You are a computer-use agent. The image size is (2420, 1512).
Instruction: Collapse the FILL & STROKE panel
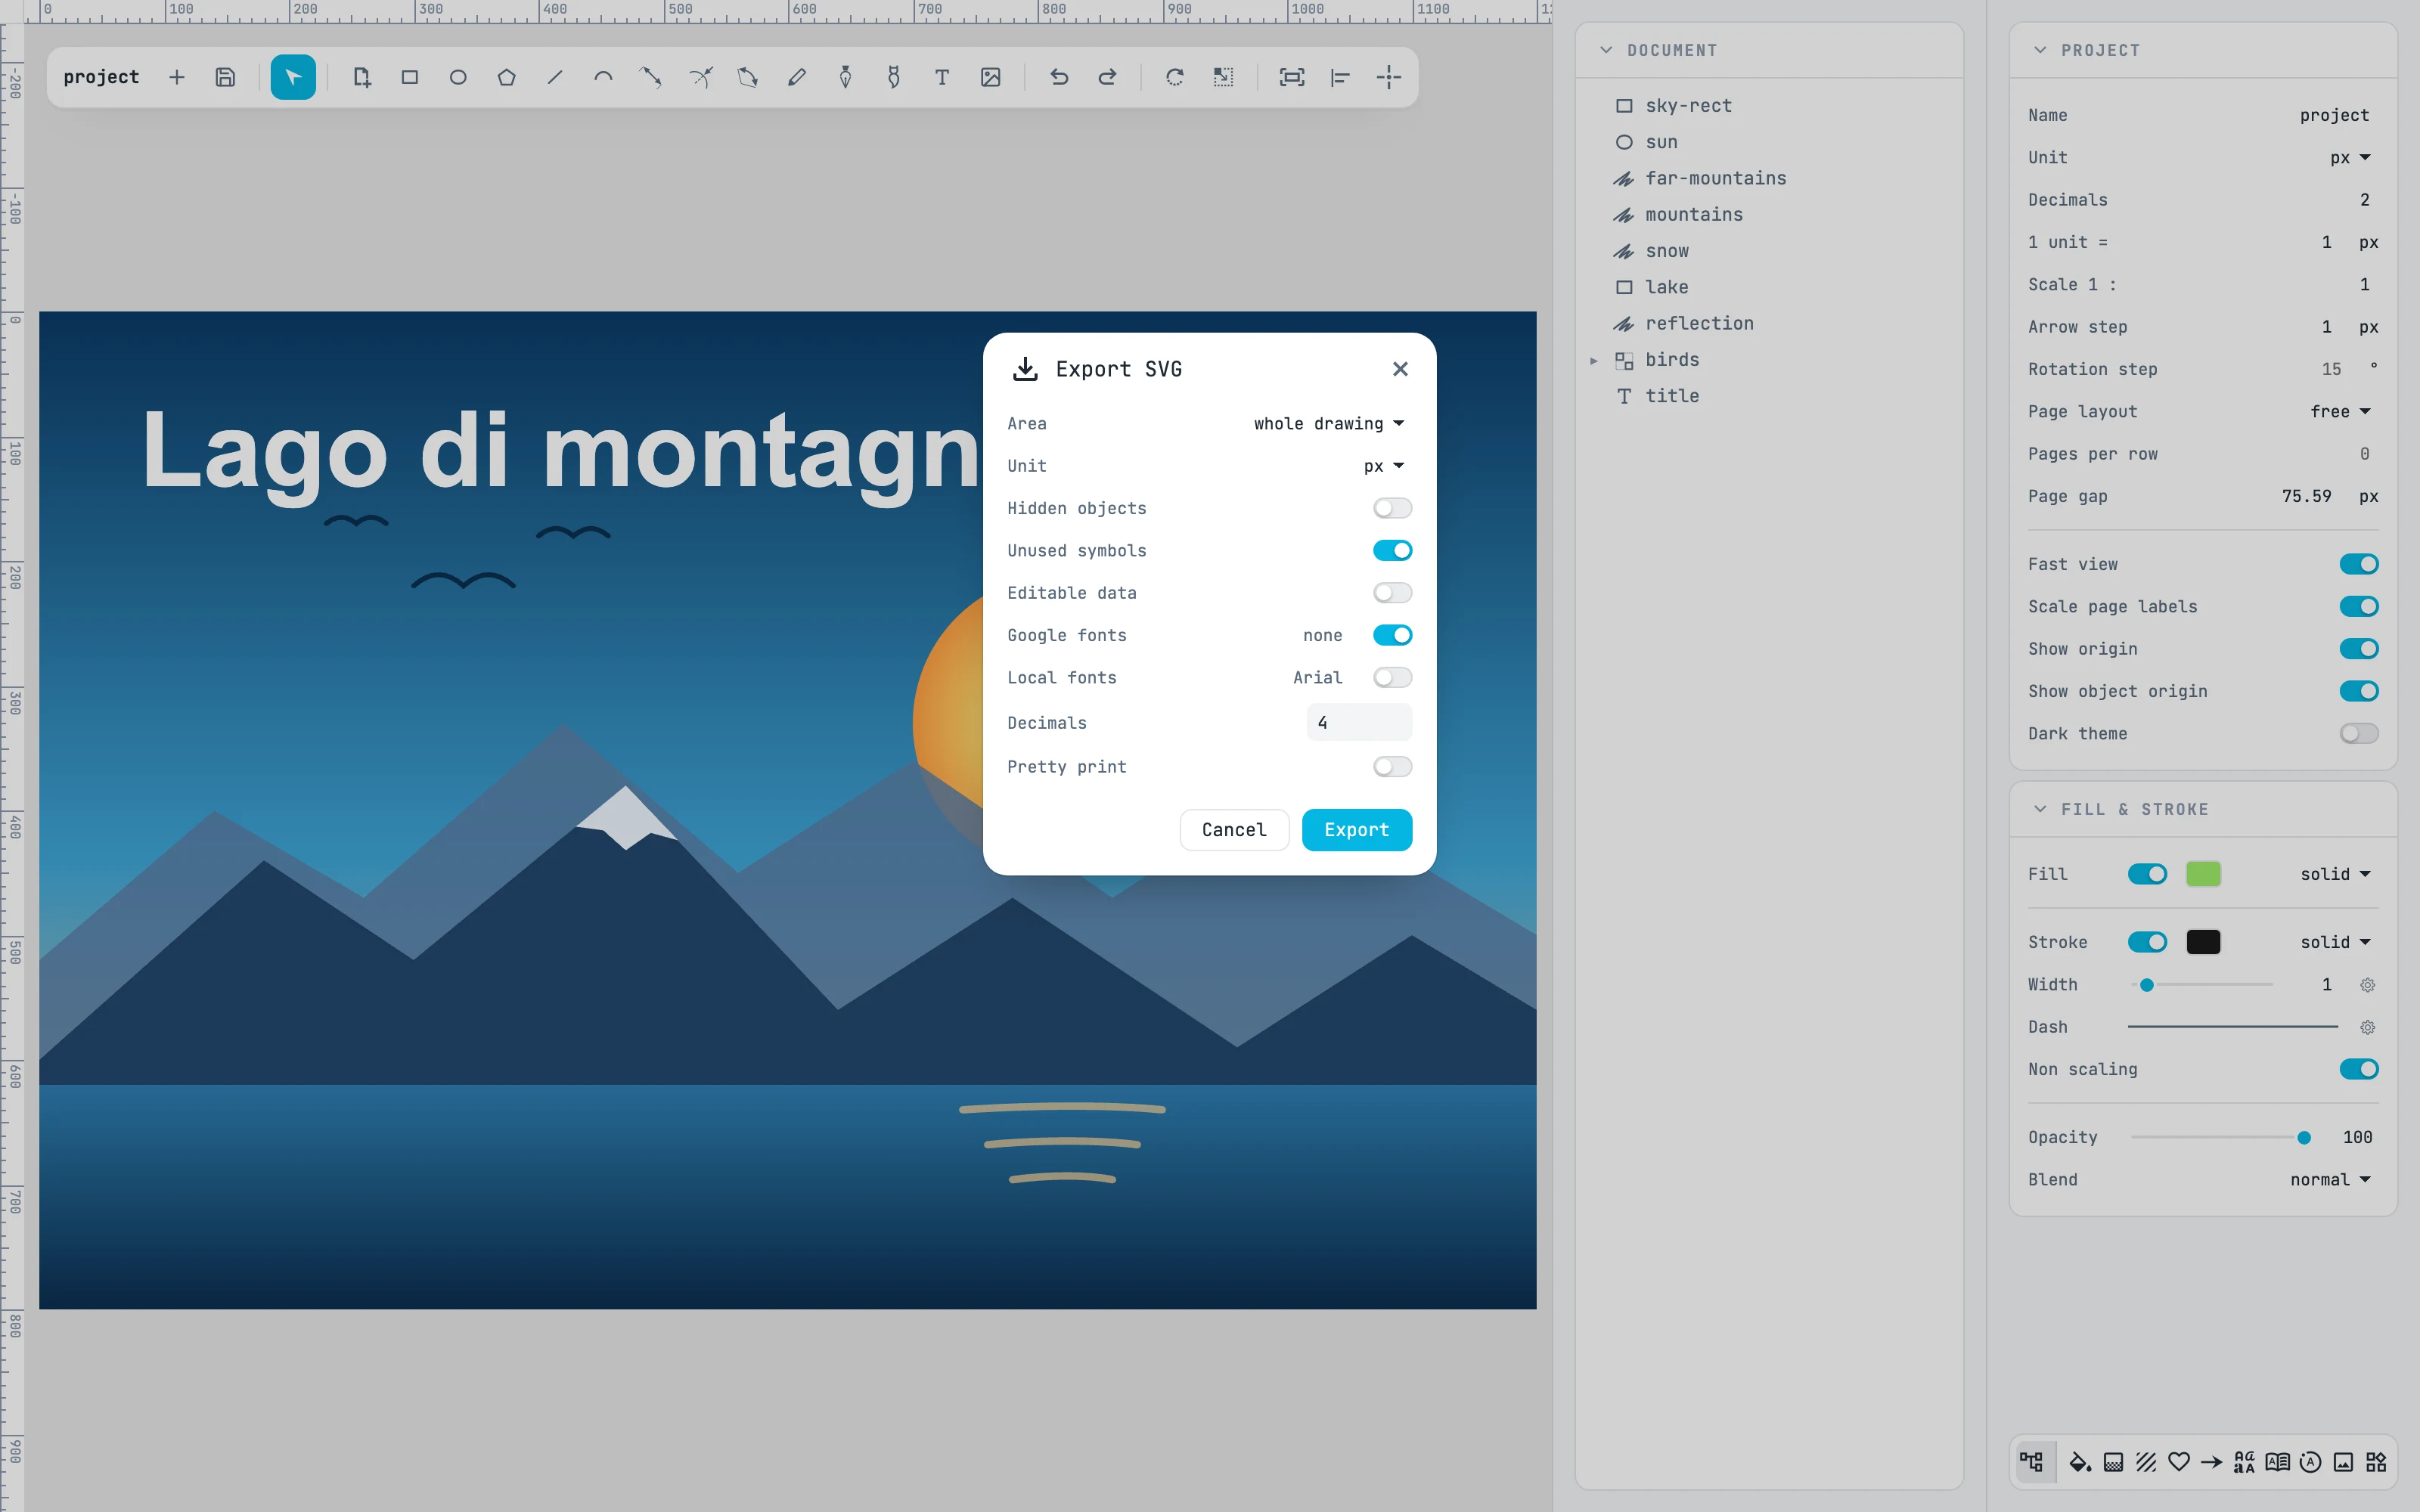(2040, 809)
